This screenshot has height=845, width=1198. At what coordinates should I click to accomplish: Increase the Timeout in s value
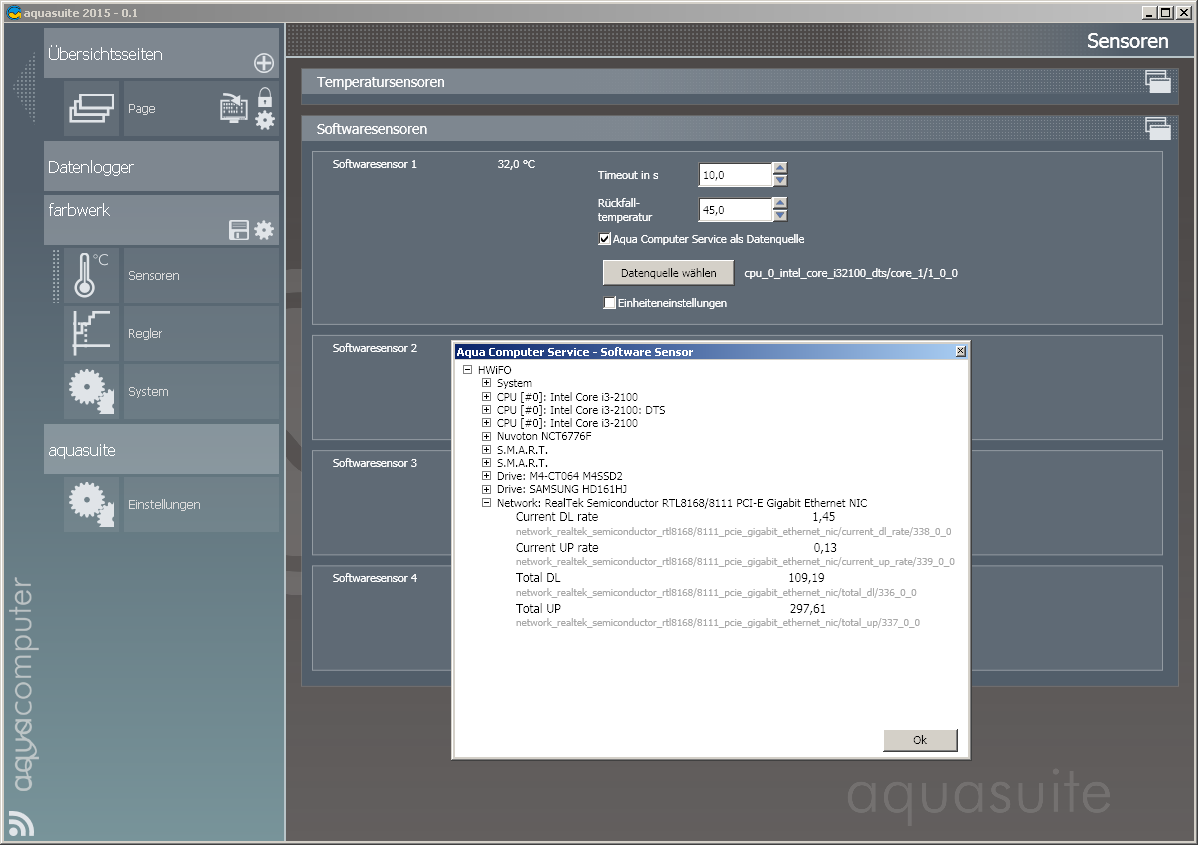click(779, 169)
